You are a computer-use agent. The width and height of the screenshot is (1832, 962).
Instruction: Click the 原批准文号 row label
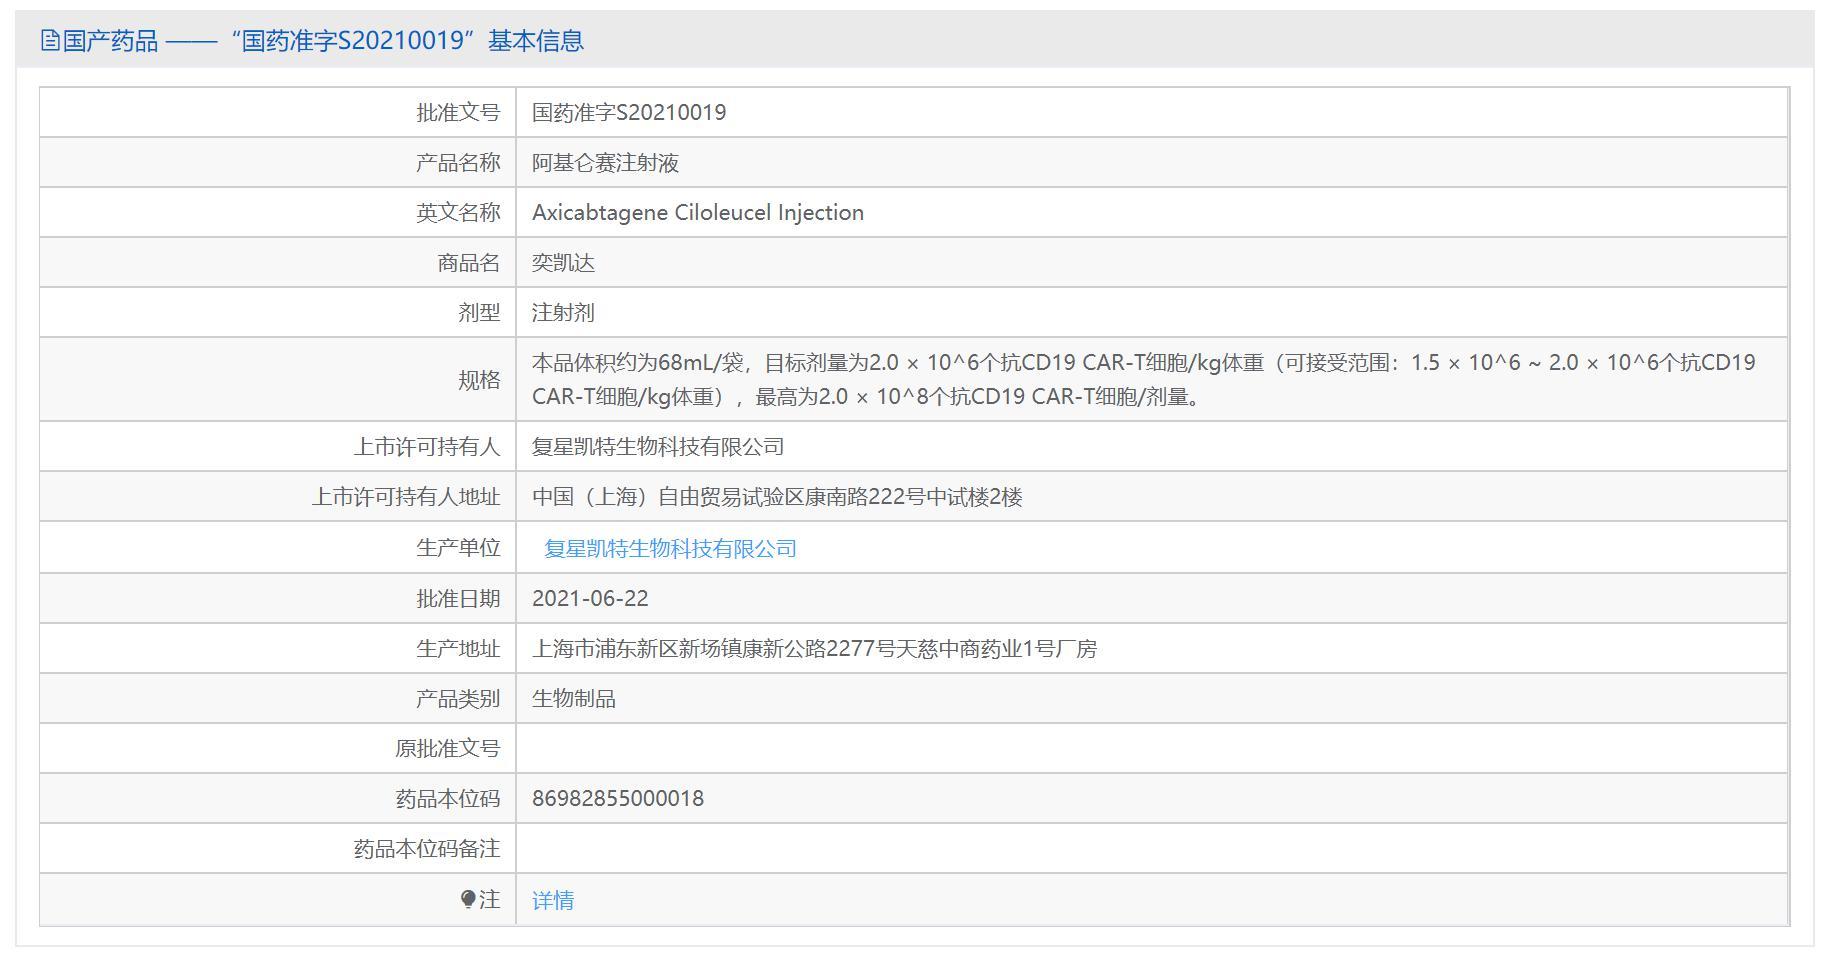(x=447, y=748)
